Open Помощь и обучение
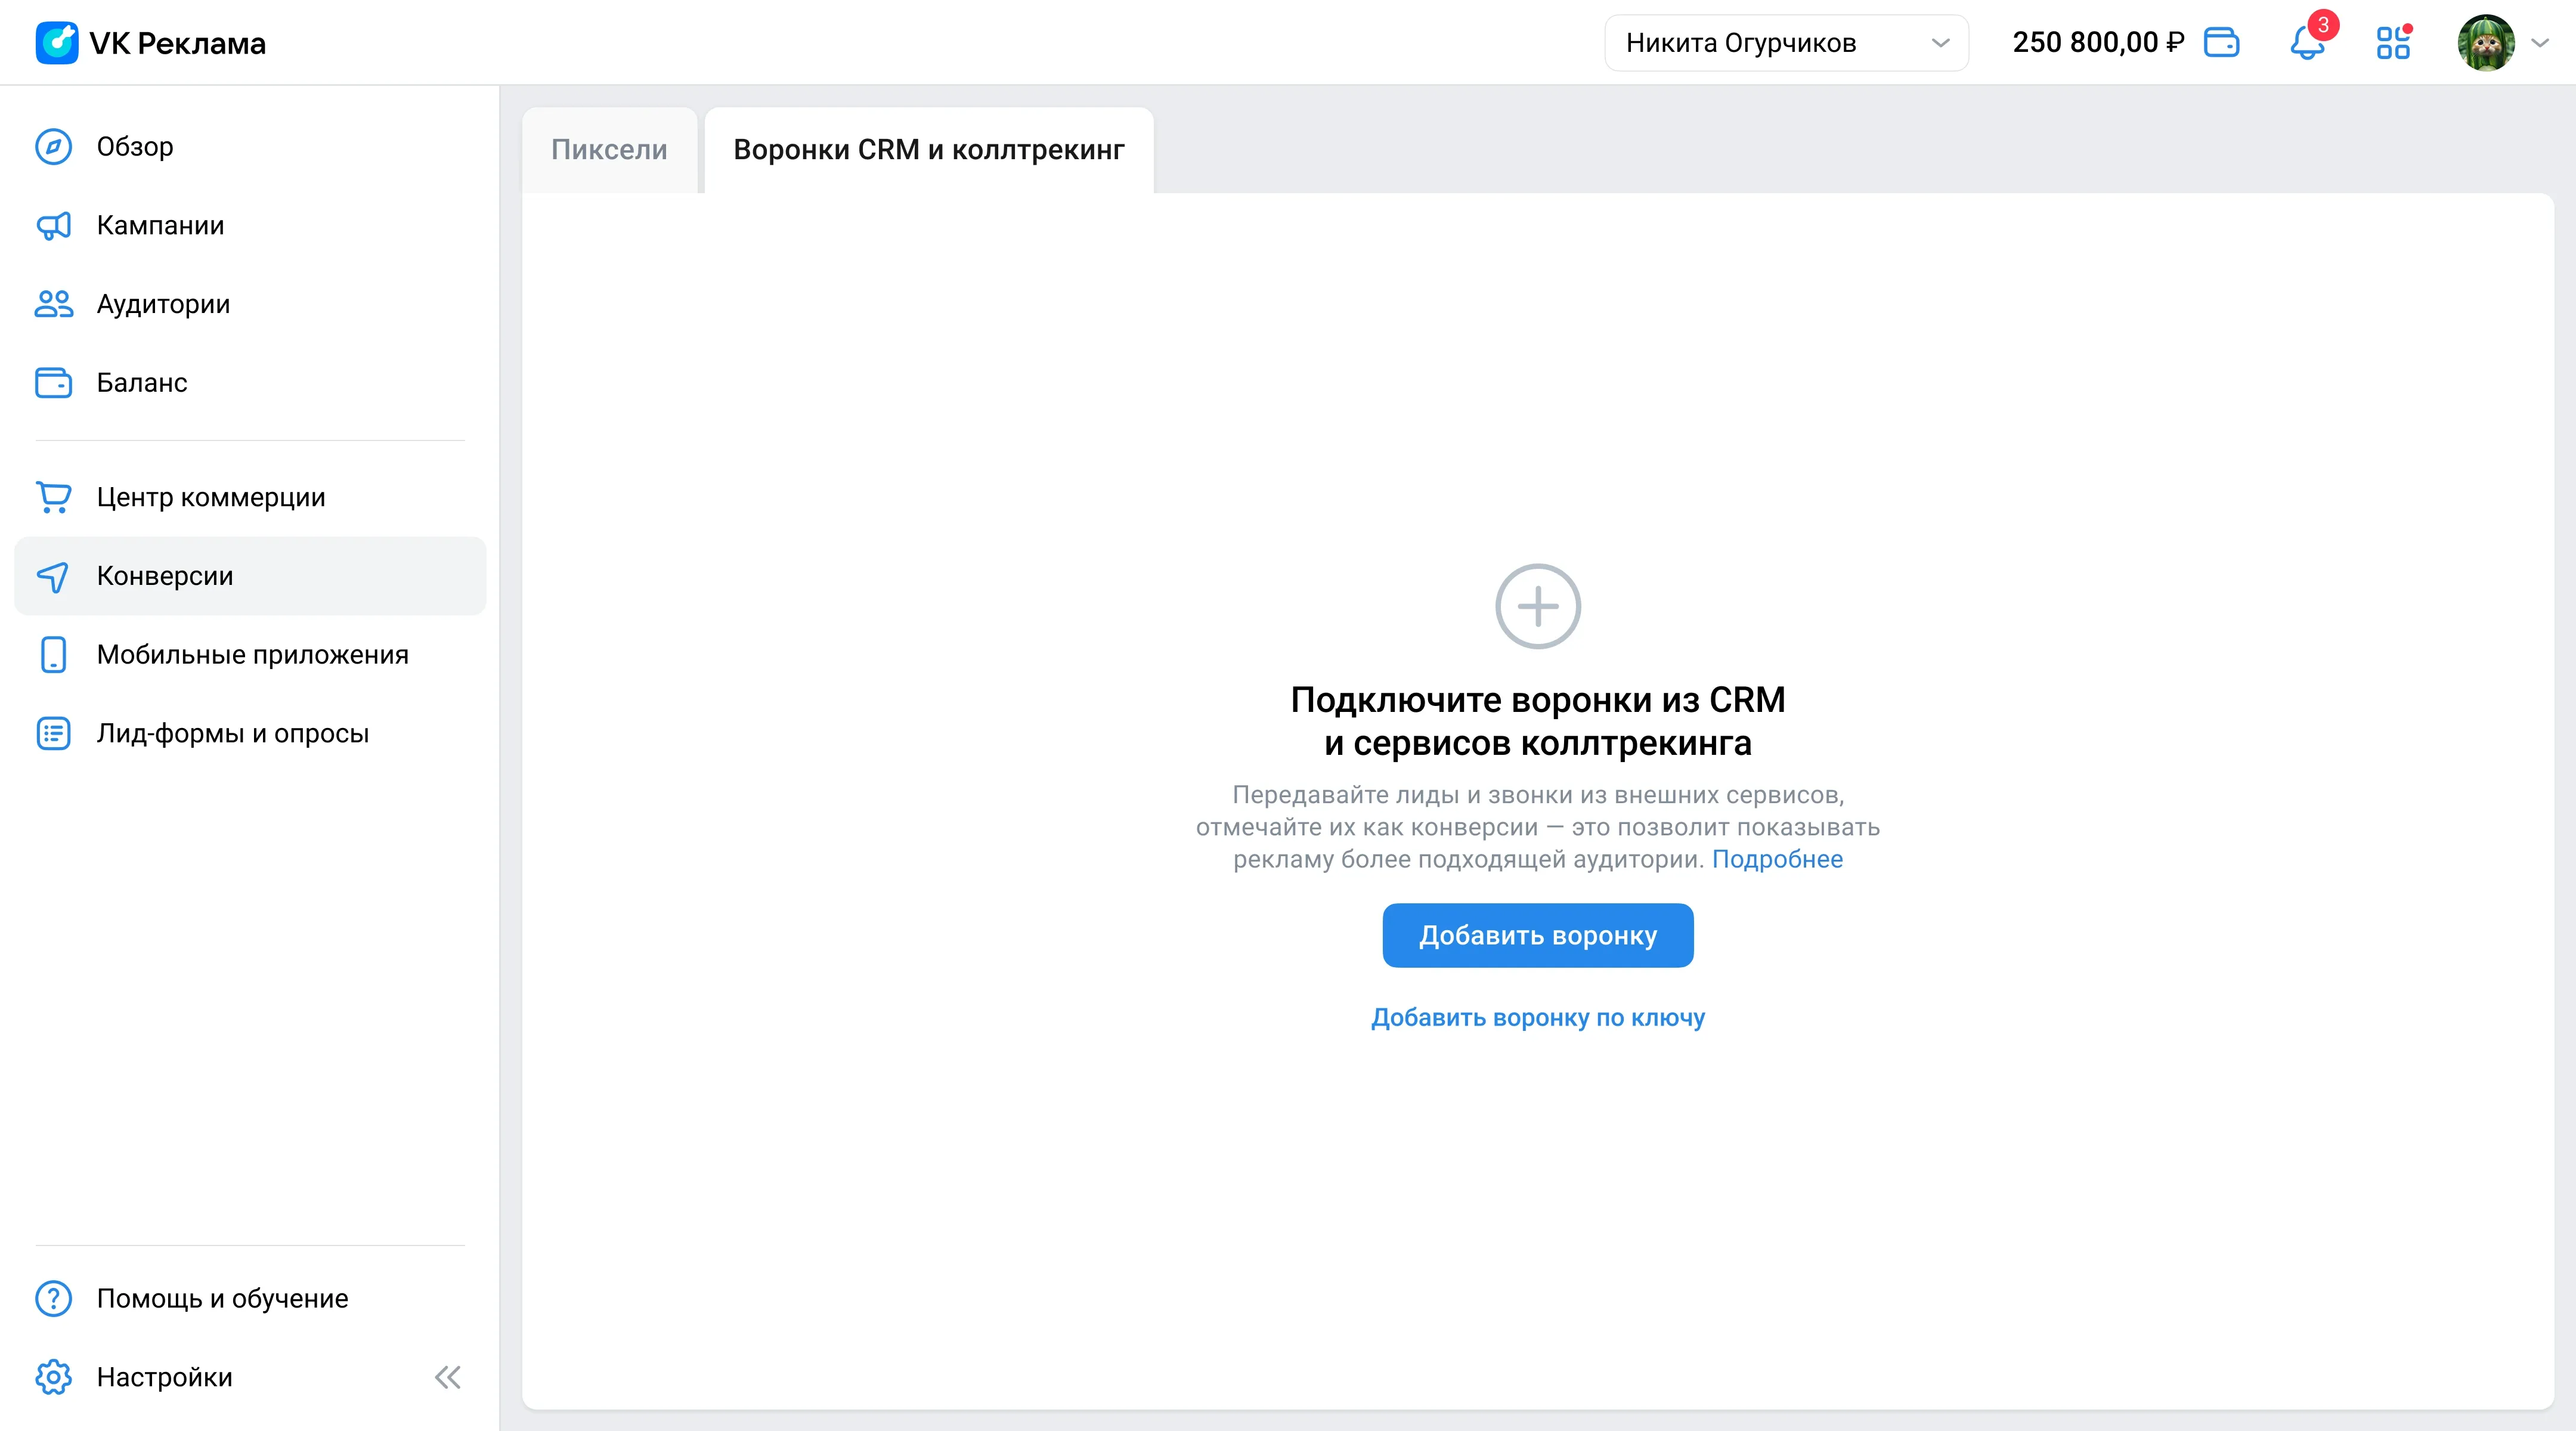The width and height of the screenshot is (2576, 1431). click(250, 1299)
